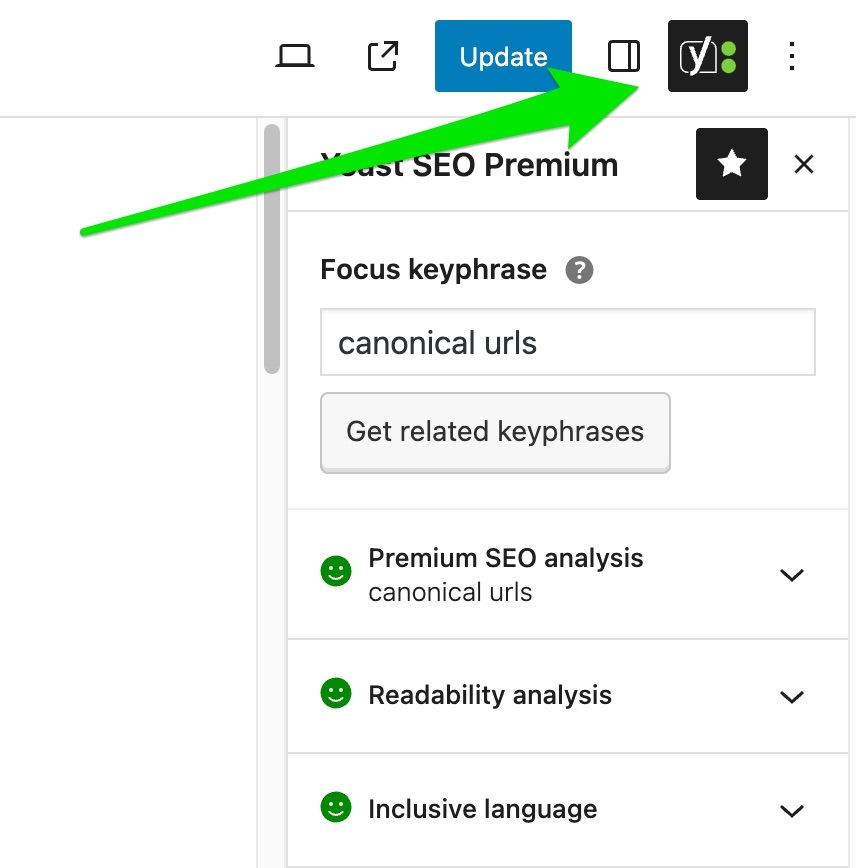
Task: Click the desktop preview icon
Action: [295, 56]
